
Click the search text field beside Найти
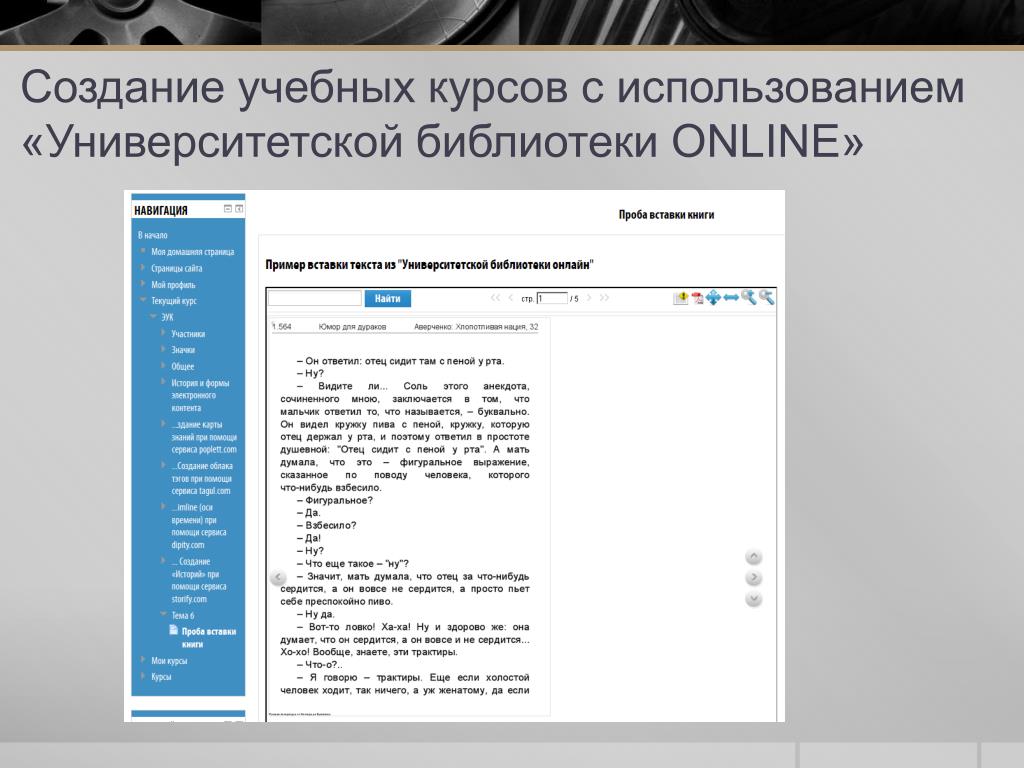click(x=315, y=298)
